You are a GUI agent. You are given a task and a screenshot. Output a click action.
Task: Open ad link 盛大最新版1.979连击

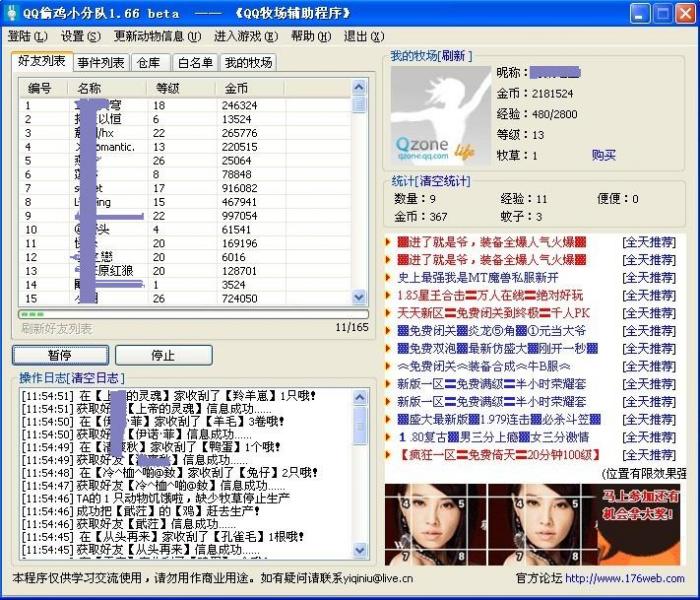click(x=499, y=419)
